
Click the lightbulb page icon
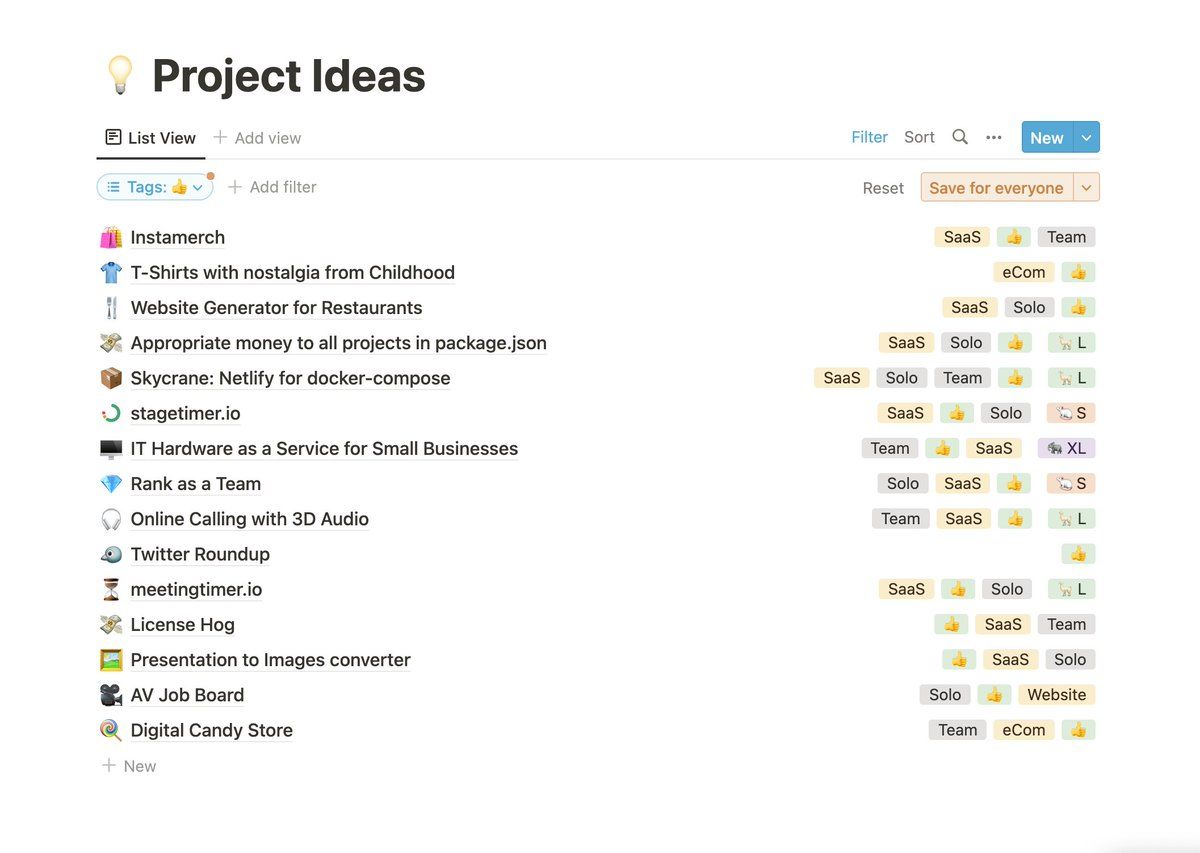pyautogui.click(x=120, y=76)
